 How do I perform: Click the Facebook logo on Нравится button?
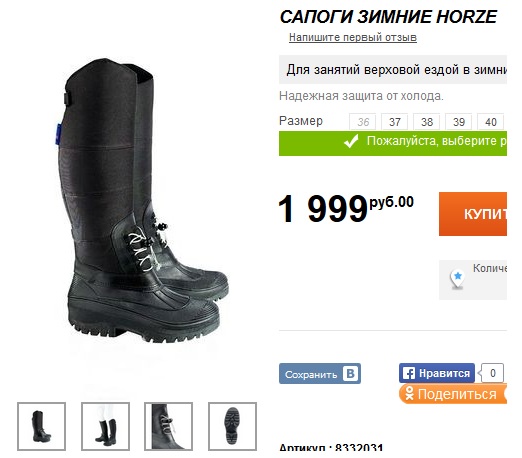click(x=409, y=373)
